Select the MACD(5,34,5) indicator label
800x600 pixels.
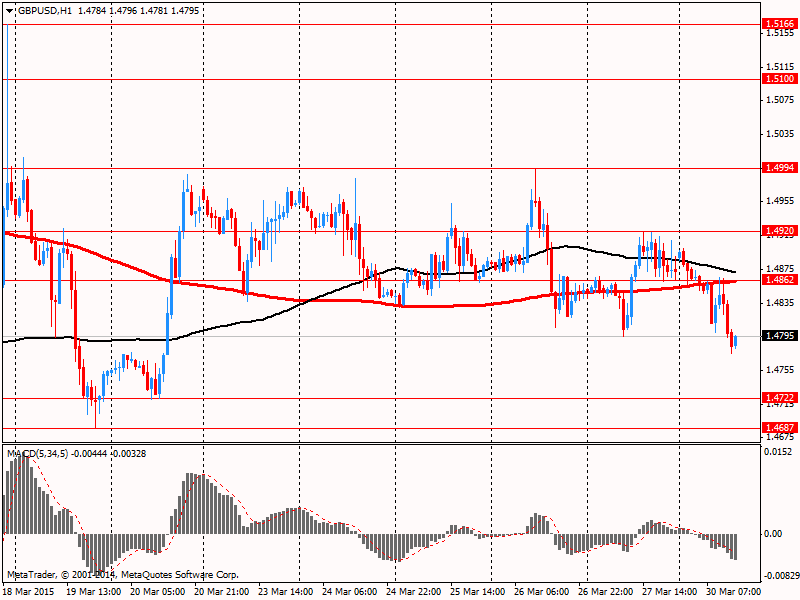(x=38, y=453)
